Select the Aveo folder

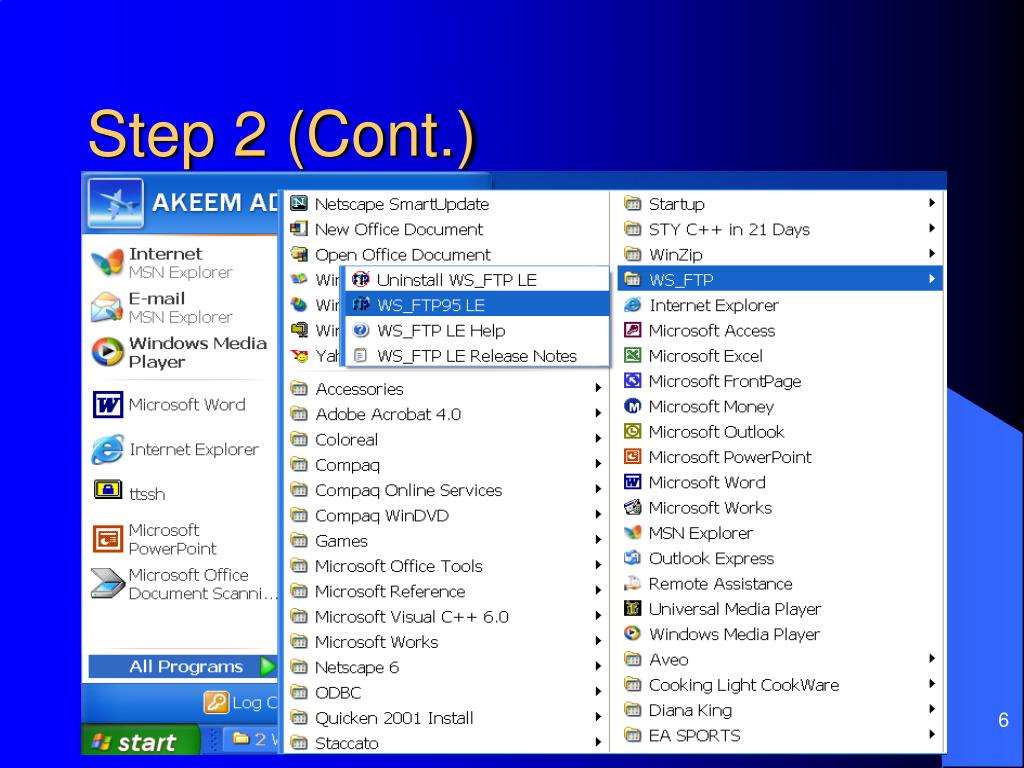[780, 659]
